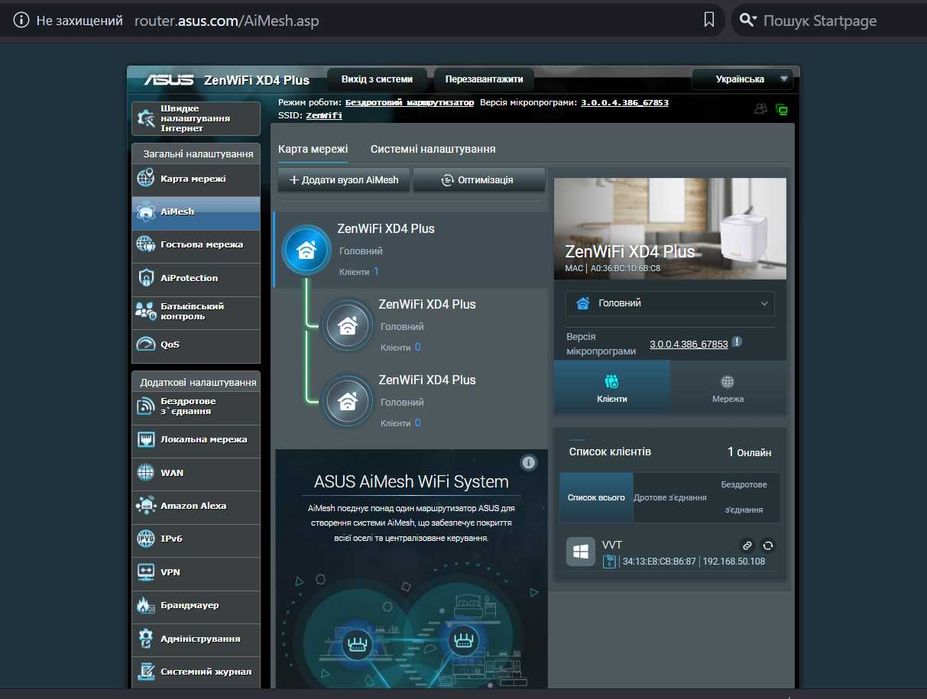Screen dimensions: 927x699
Task: Click the Windows device icon for VVT
Action: pyautogui.click(x=581, y=552)
